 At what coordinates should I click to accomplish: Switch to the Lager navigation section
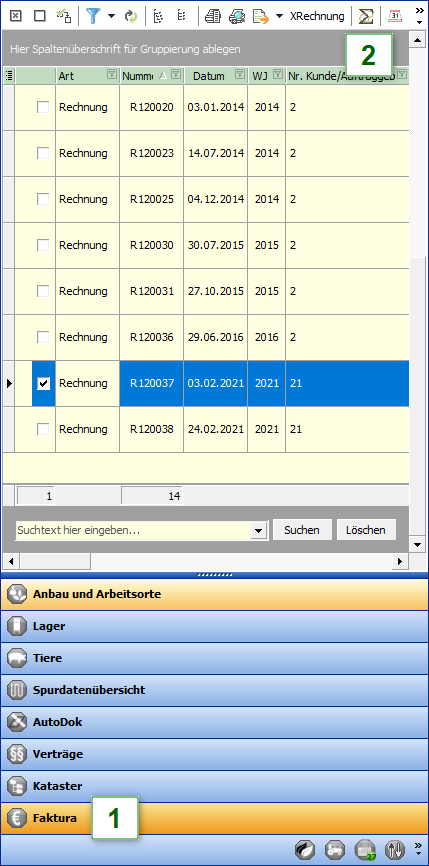214,626
